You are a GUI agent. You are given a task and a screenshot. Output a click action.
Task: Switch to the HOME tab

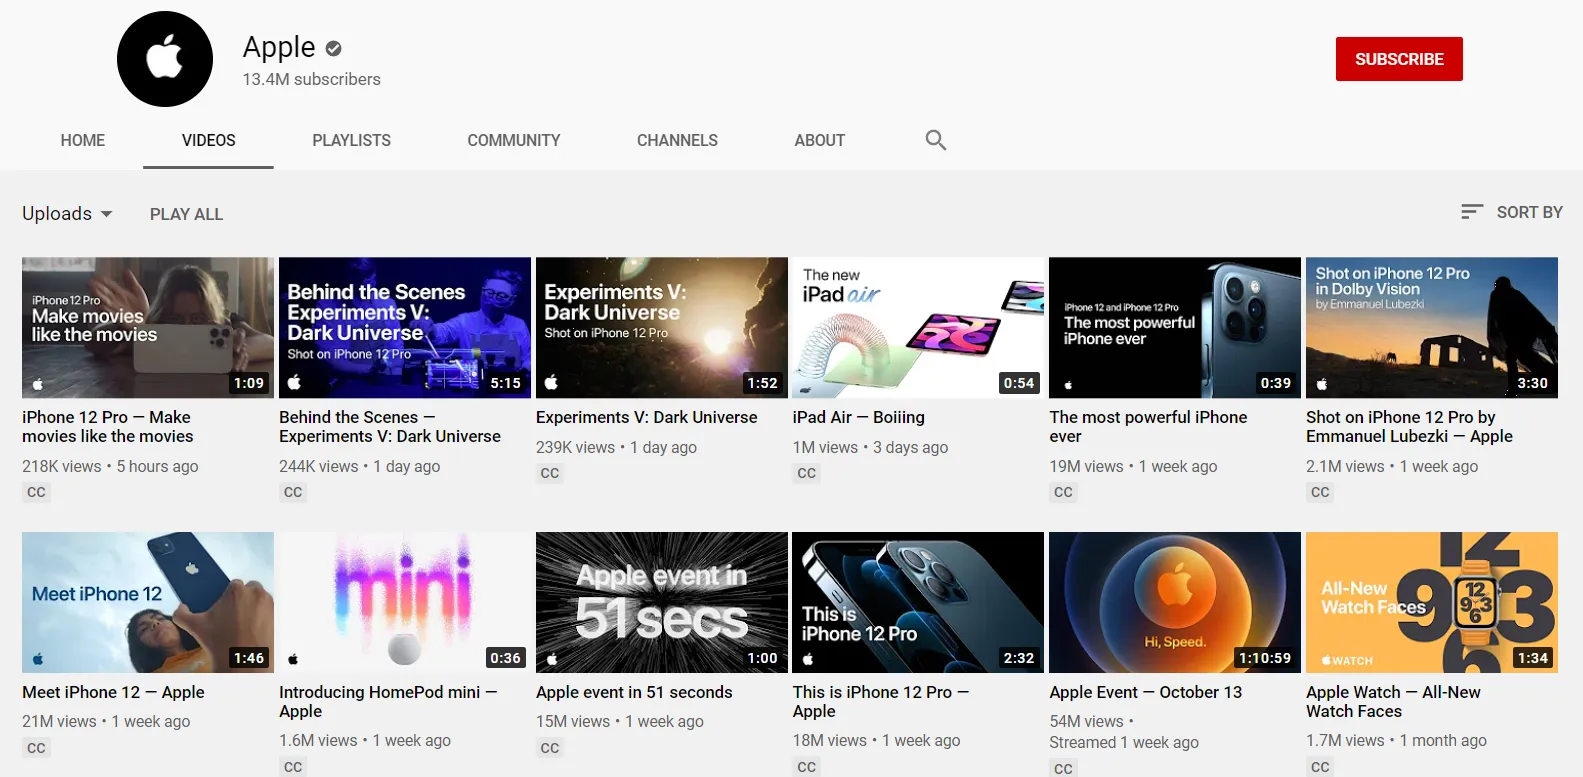point(83,140)
